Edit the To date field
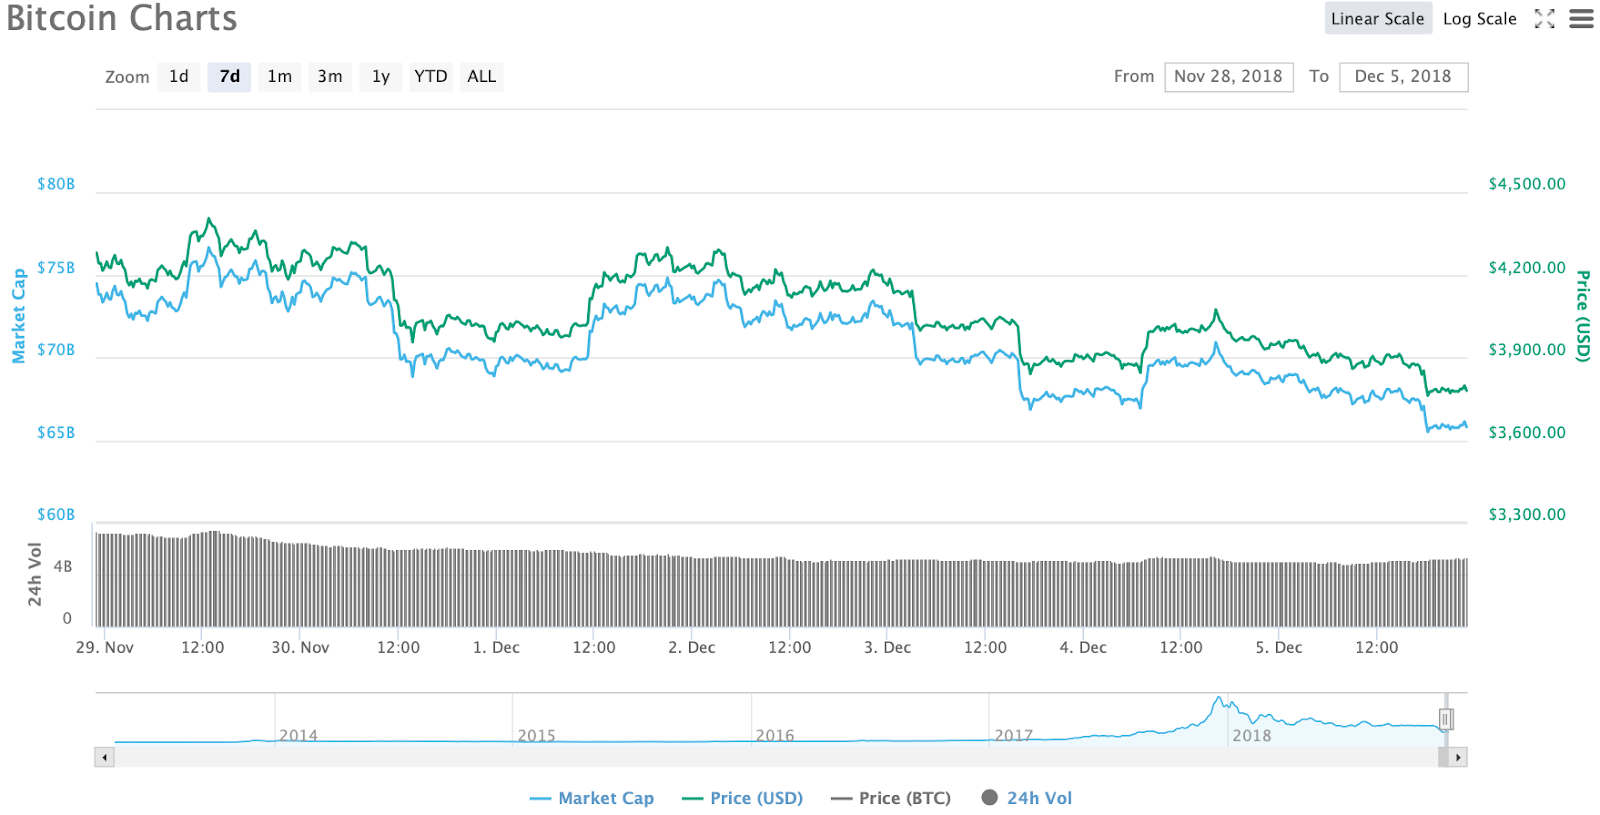The image size is (1600, 815). pyautogui.click(x=1404, y=77)
